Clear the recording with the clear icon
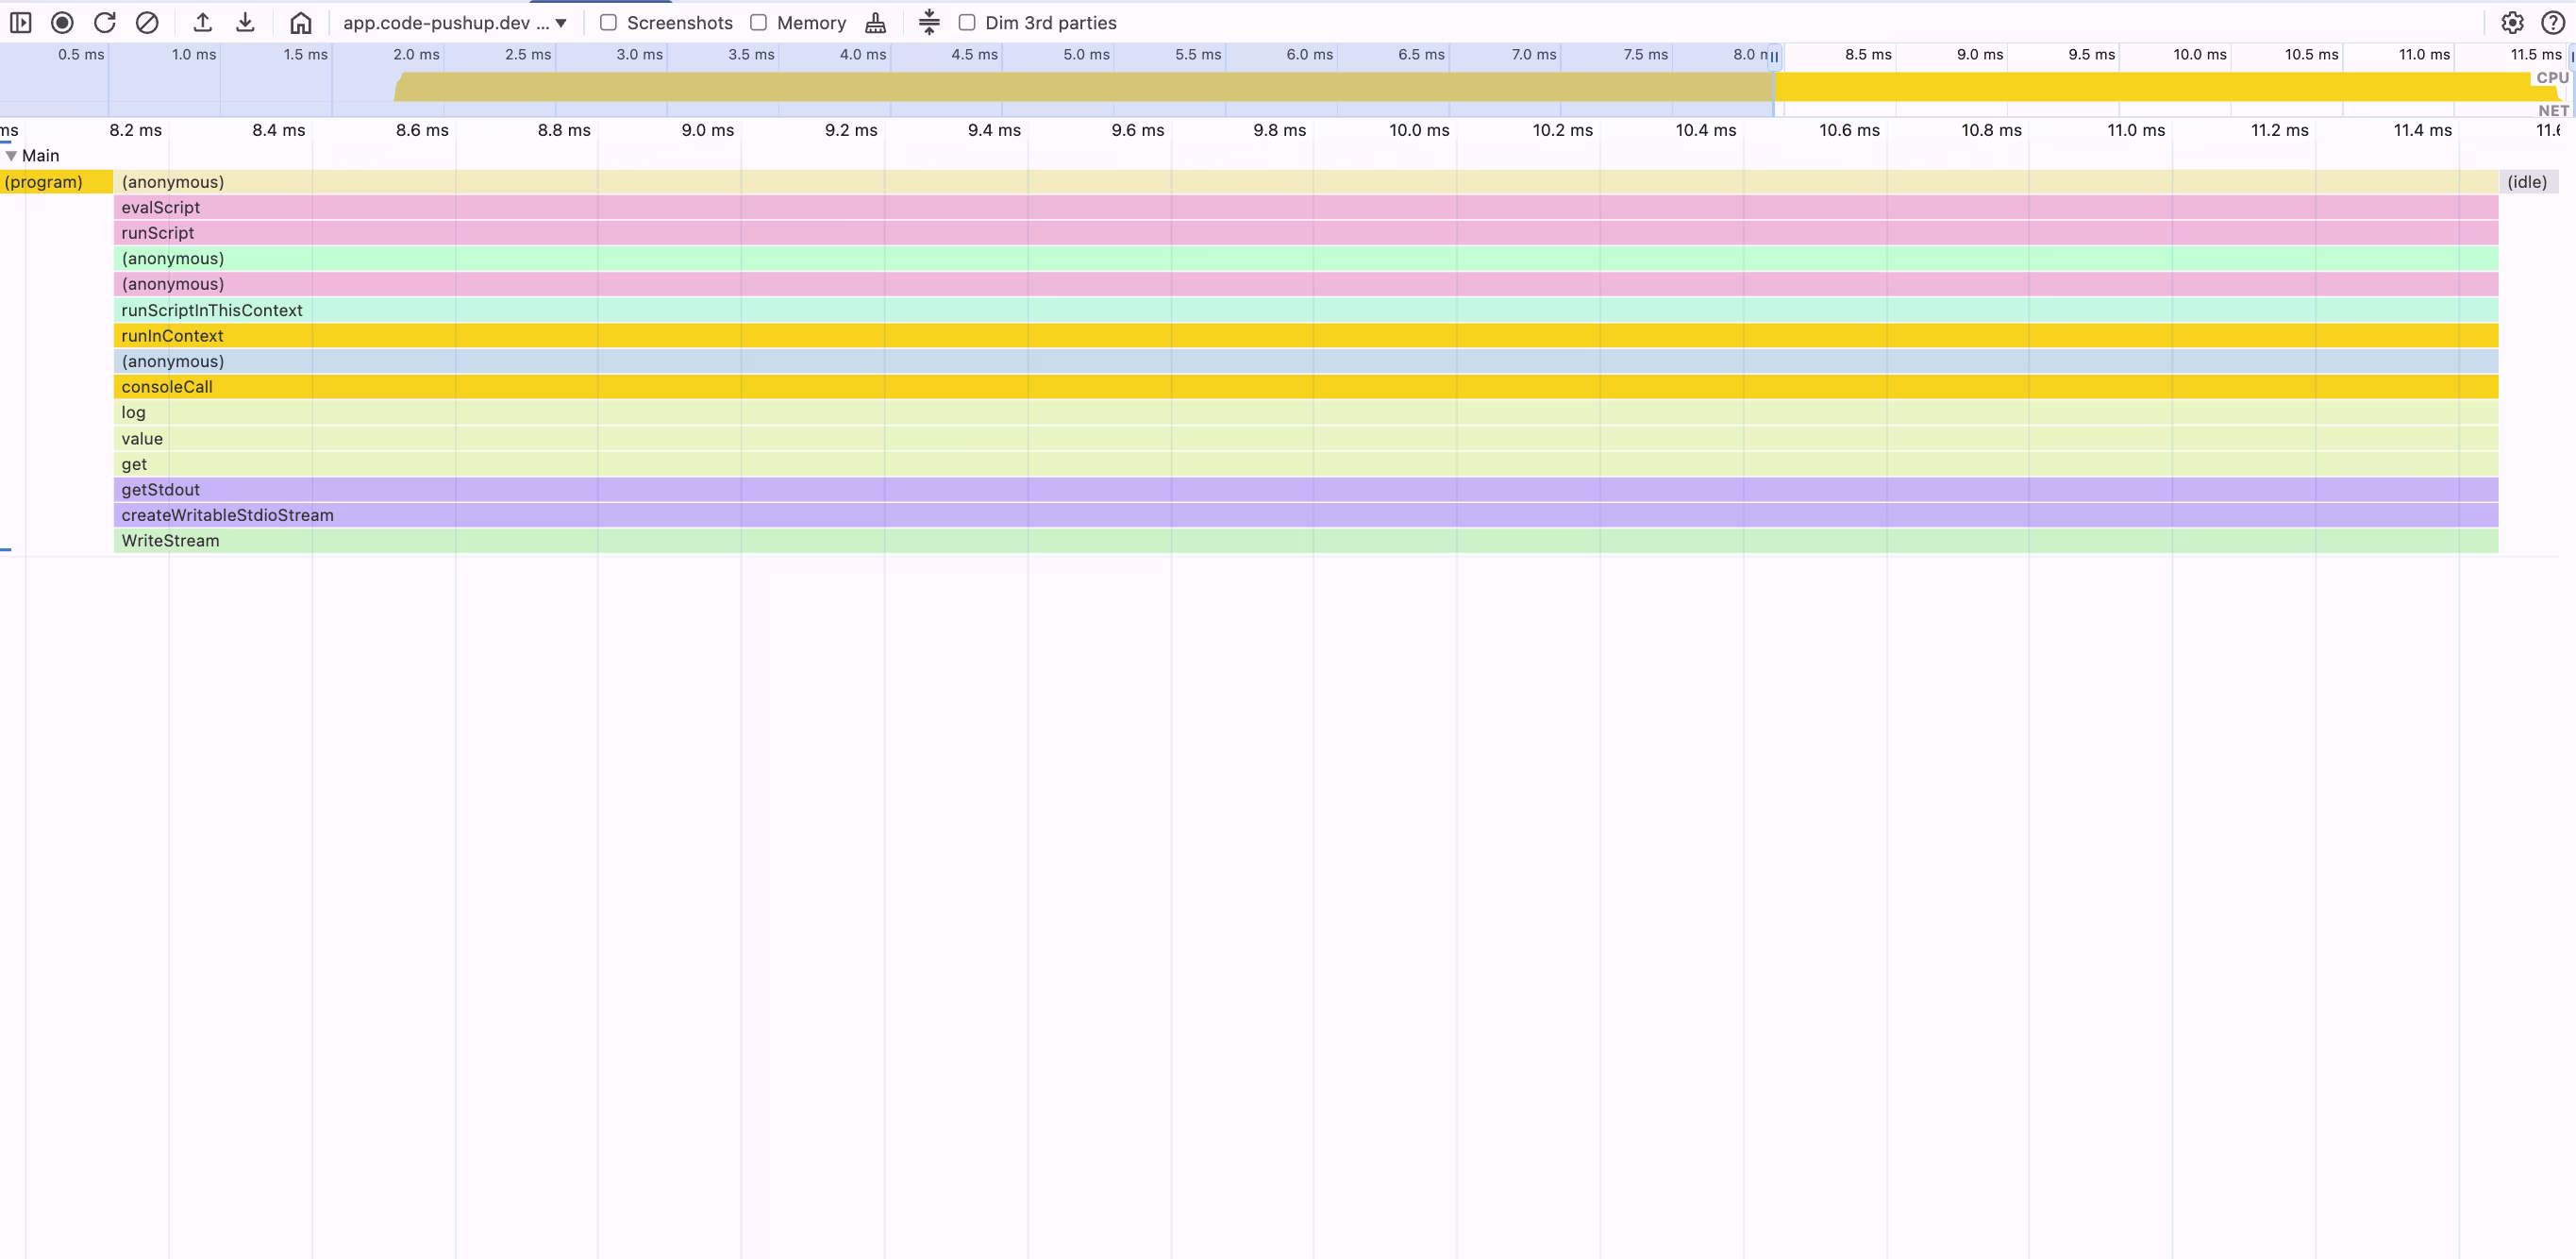2576x1259 pixels. (x=147, y=22)
